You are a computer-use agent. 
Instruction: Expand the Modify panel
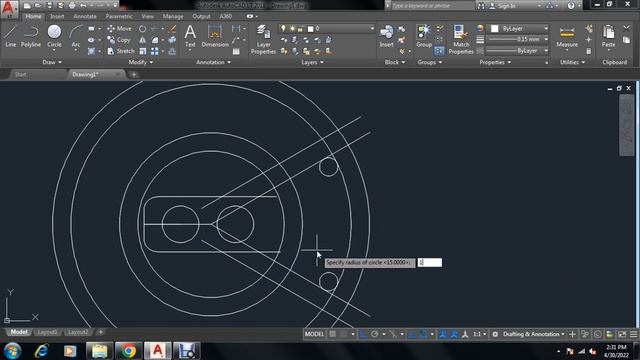coord(141,62)
